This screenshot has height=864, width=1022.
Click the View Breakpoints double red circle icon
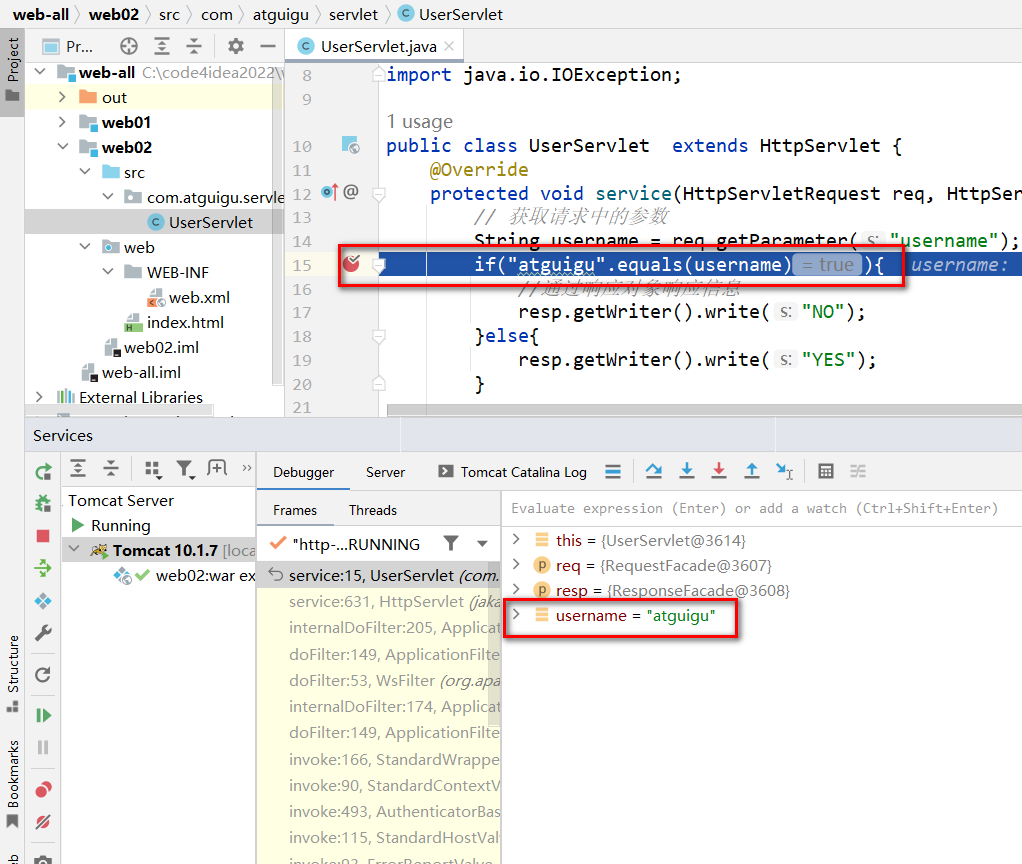click(x=43, y=790)
